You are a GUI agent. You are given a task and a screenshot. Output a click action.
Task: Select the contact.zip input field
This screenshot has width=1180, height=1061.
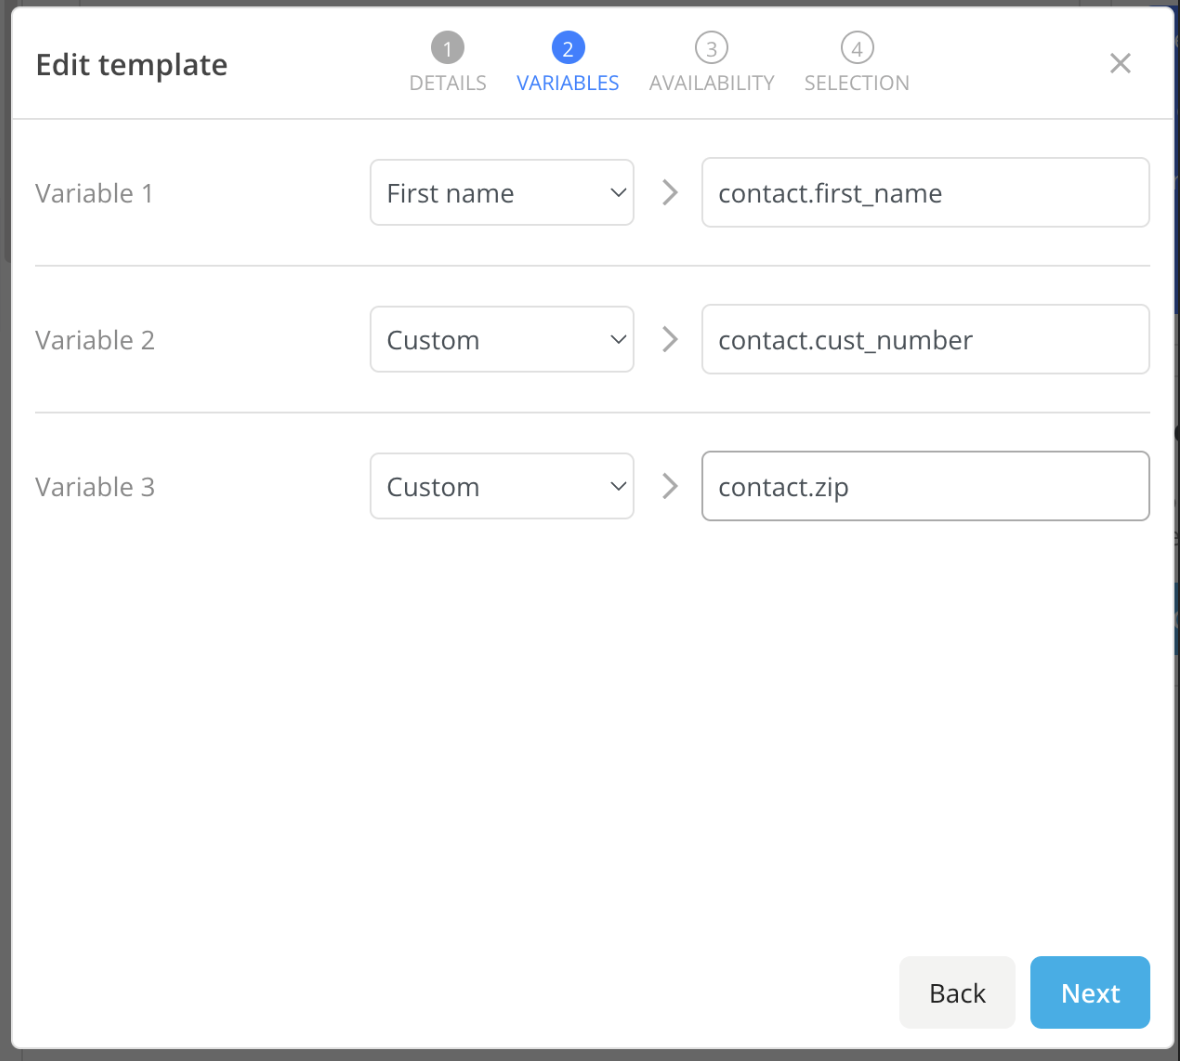tap(924, 487)
